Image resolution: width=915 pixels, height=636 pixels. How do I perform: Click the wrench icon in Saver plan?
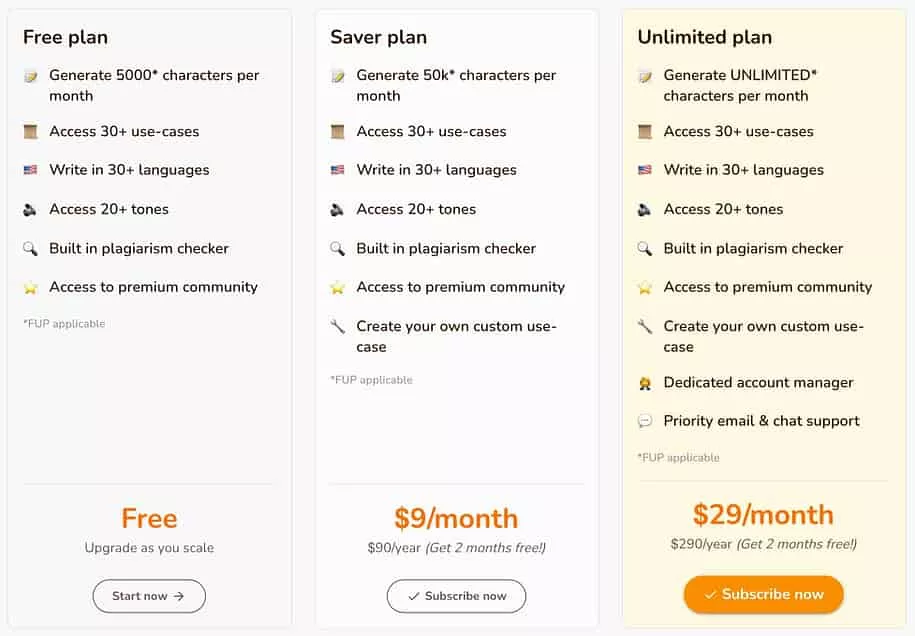point(338,327)
